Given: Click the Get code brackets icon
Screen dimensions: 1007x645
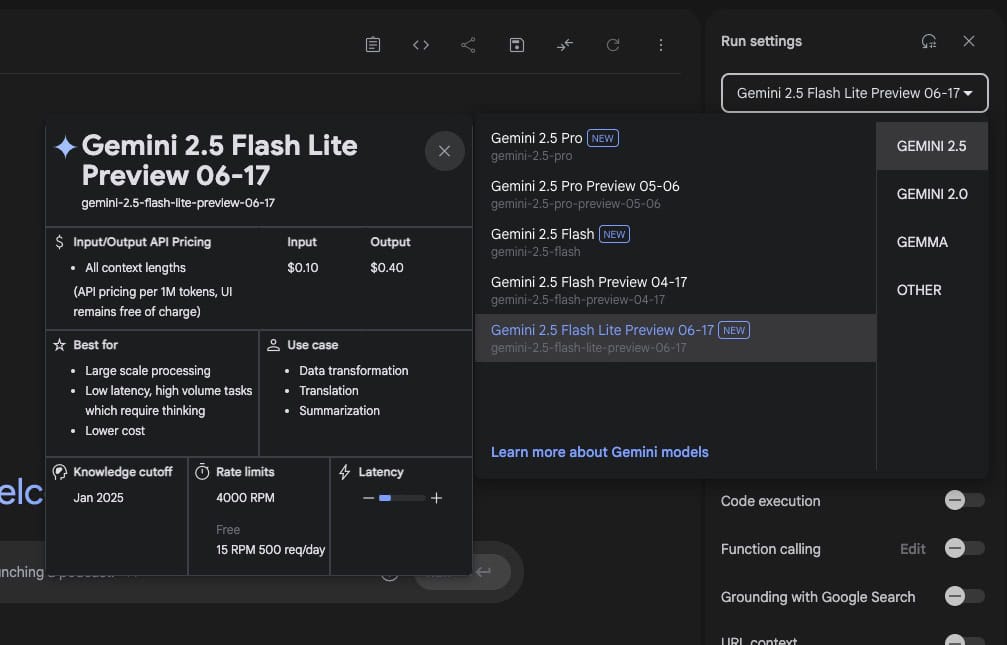Looking at the screenshot, I should click(x=421, y=45).
